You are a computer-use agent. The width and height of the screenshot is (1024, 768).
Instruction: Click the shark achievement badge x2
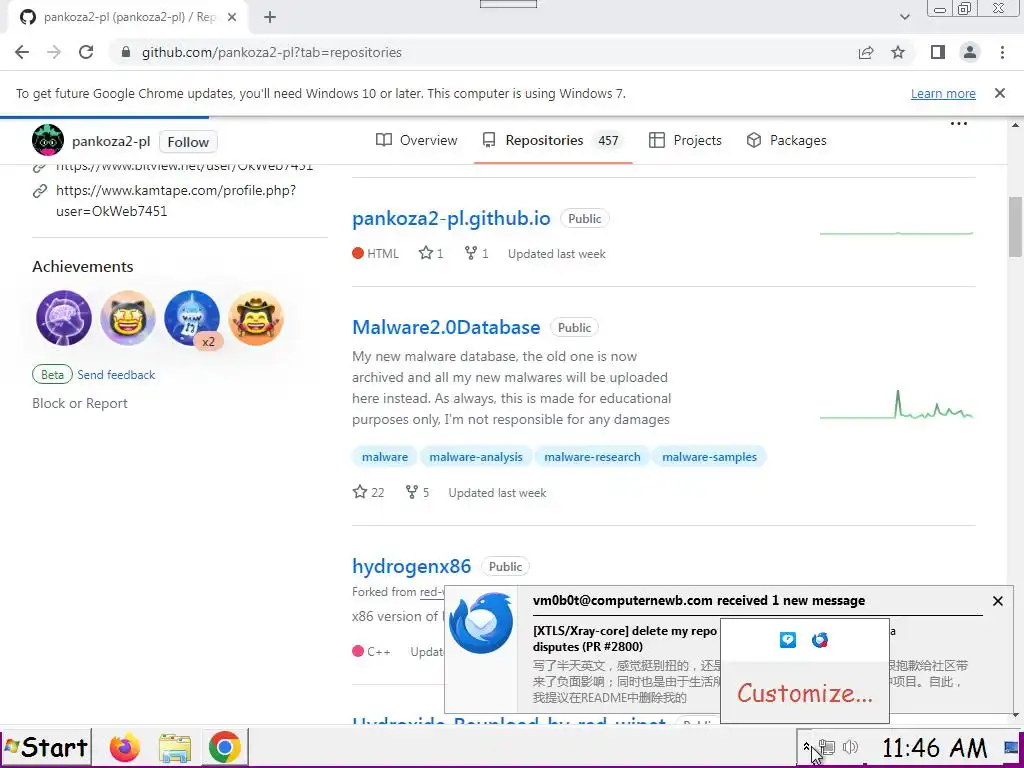click(192, 318)
